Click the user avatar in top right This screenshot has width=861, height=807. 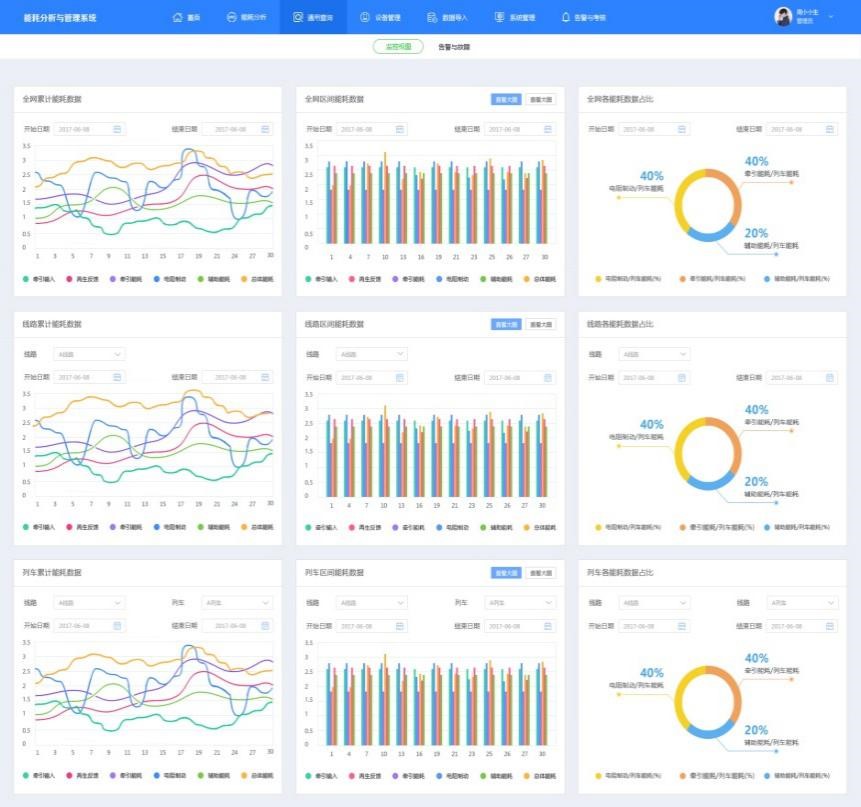tap(783, 17)
